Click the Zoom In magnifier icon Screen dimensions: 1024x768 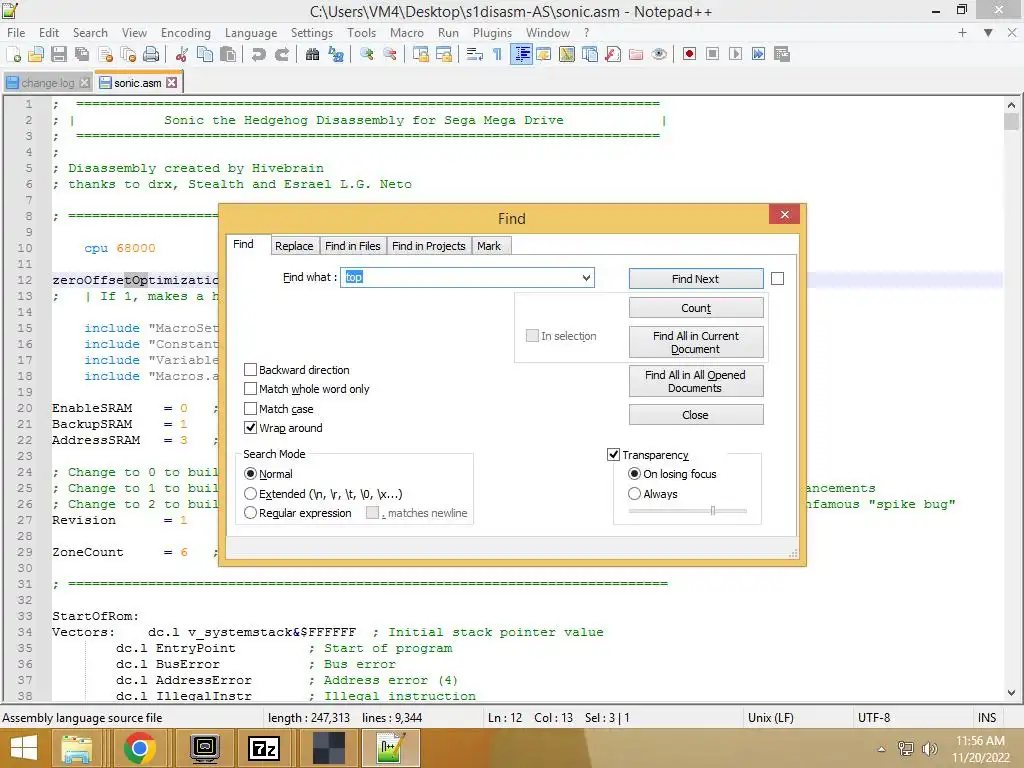point(366,54)
